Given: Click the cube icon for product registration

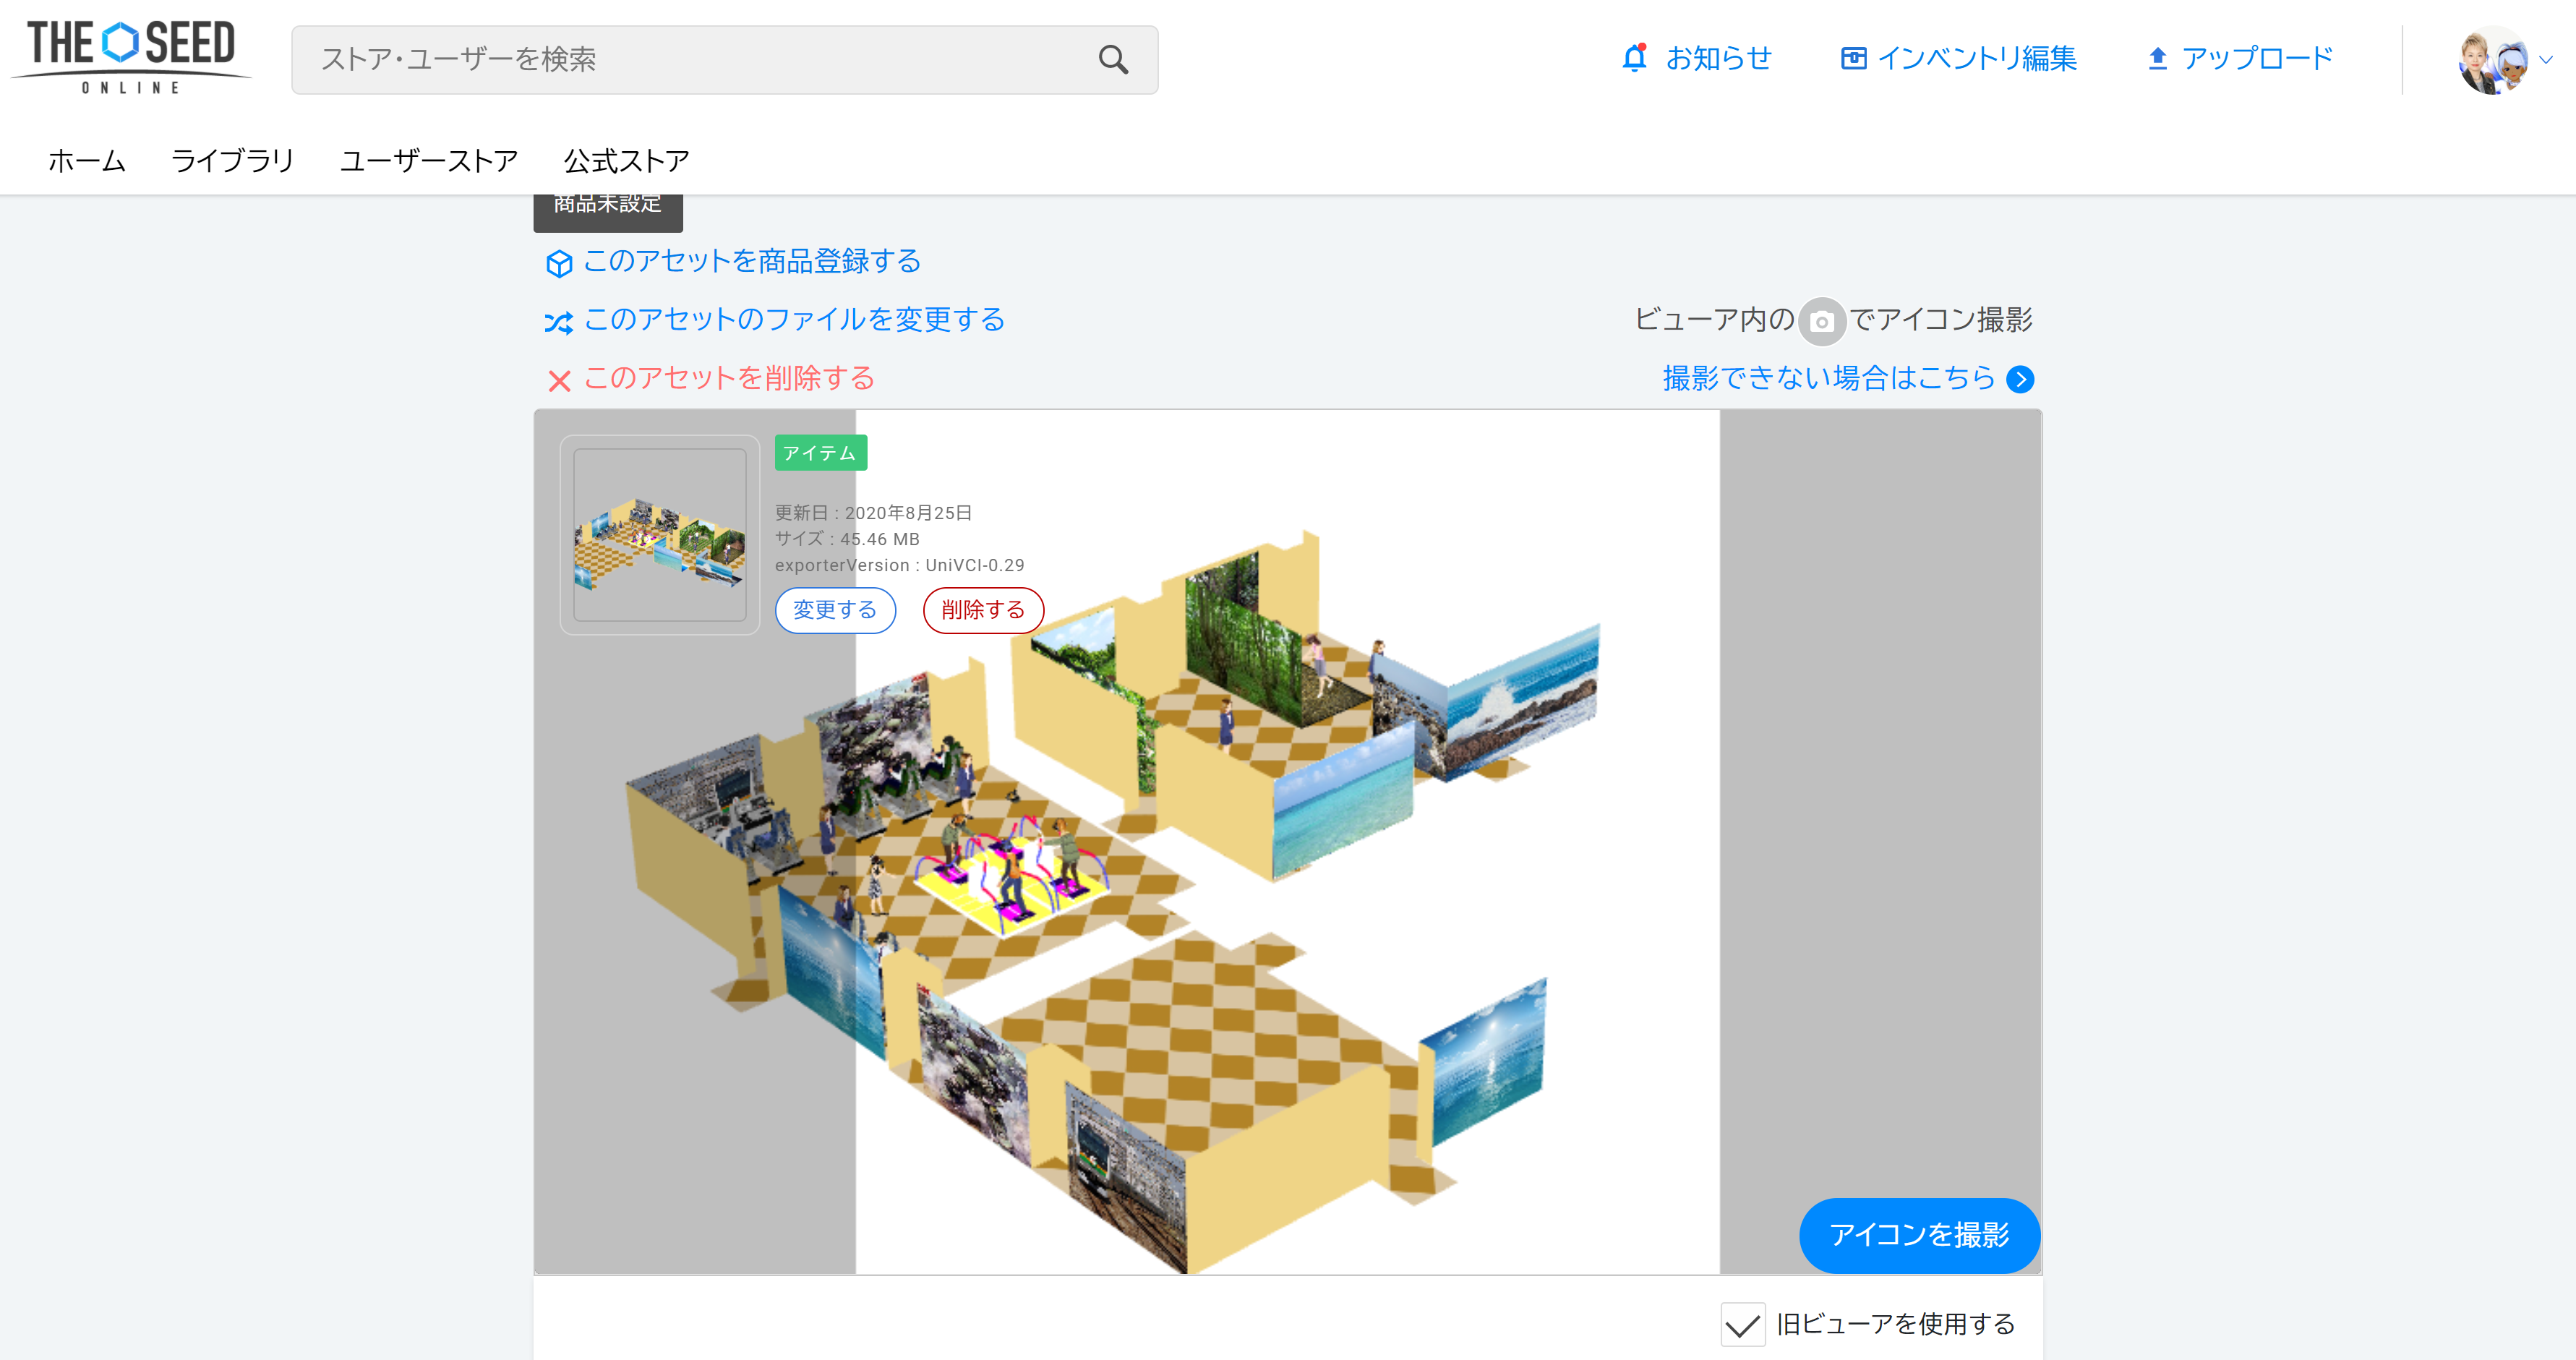Looking at the screenshot, I should click(x=559, y=263).
